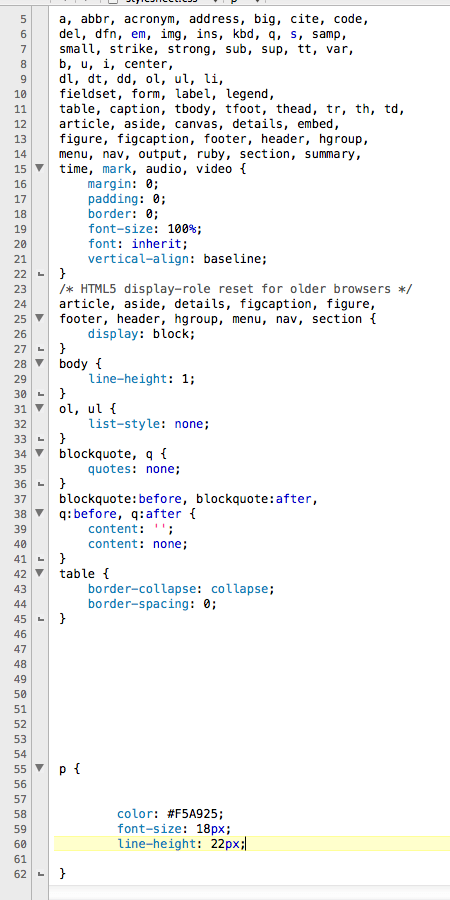Click 'border-collapse: collapse;' declaration

181,589
